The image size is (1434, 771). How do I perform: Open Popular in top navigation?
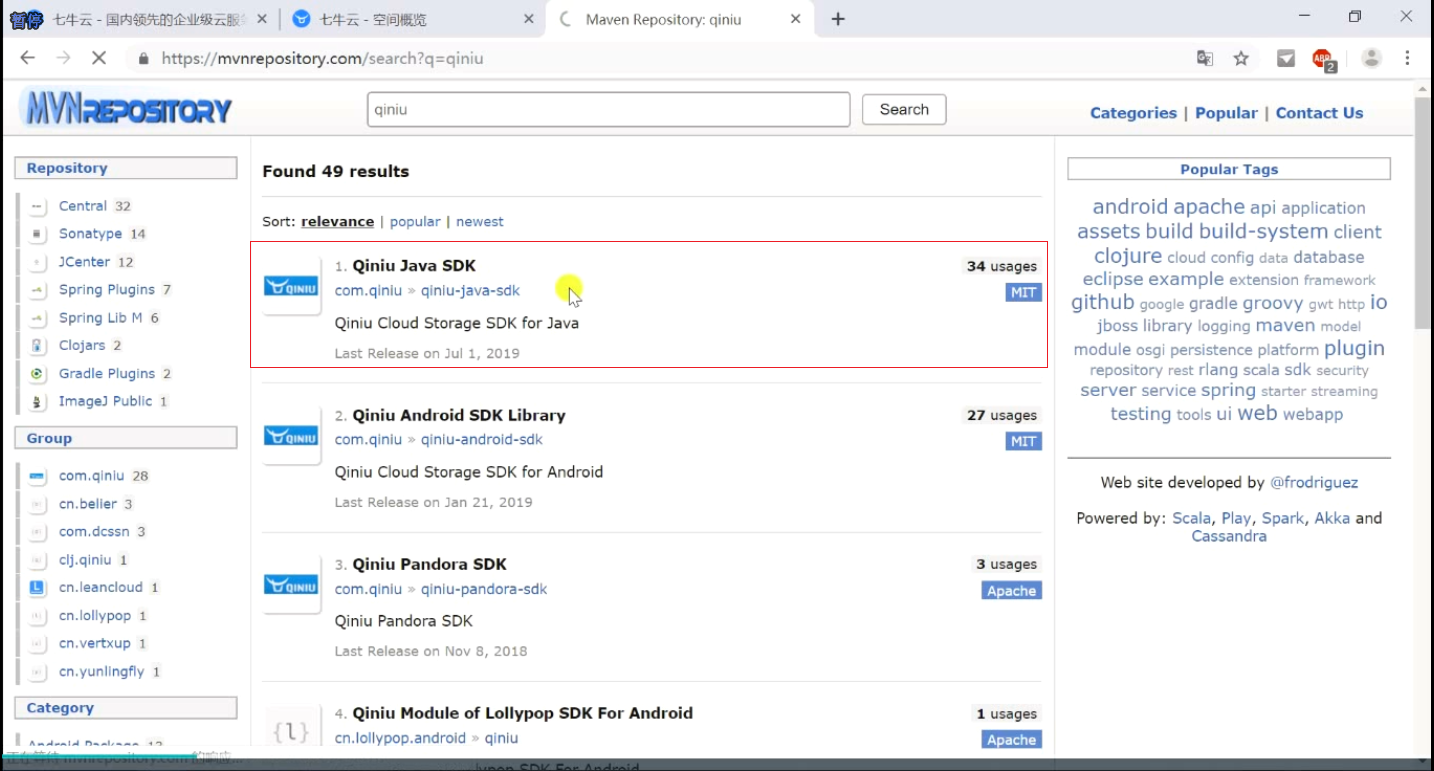click(1226, 113)
